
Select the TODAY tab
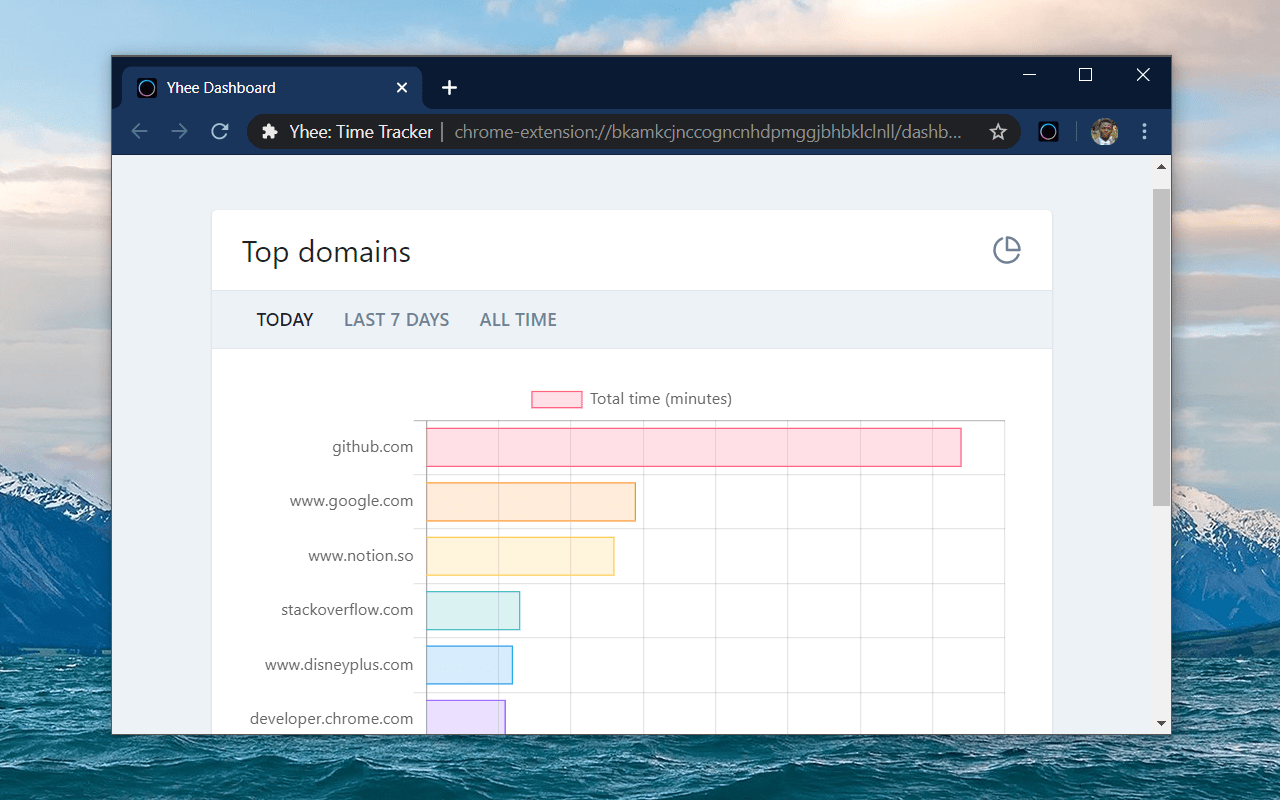[x=285, y=320]
